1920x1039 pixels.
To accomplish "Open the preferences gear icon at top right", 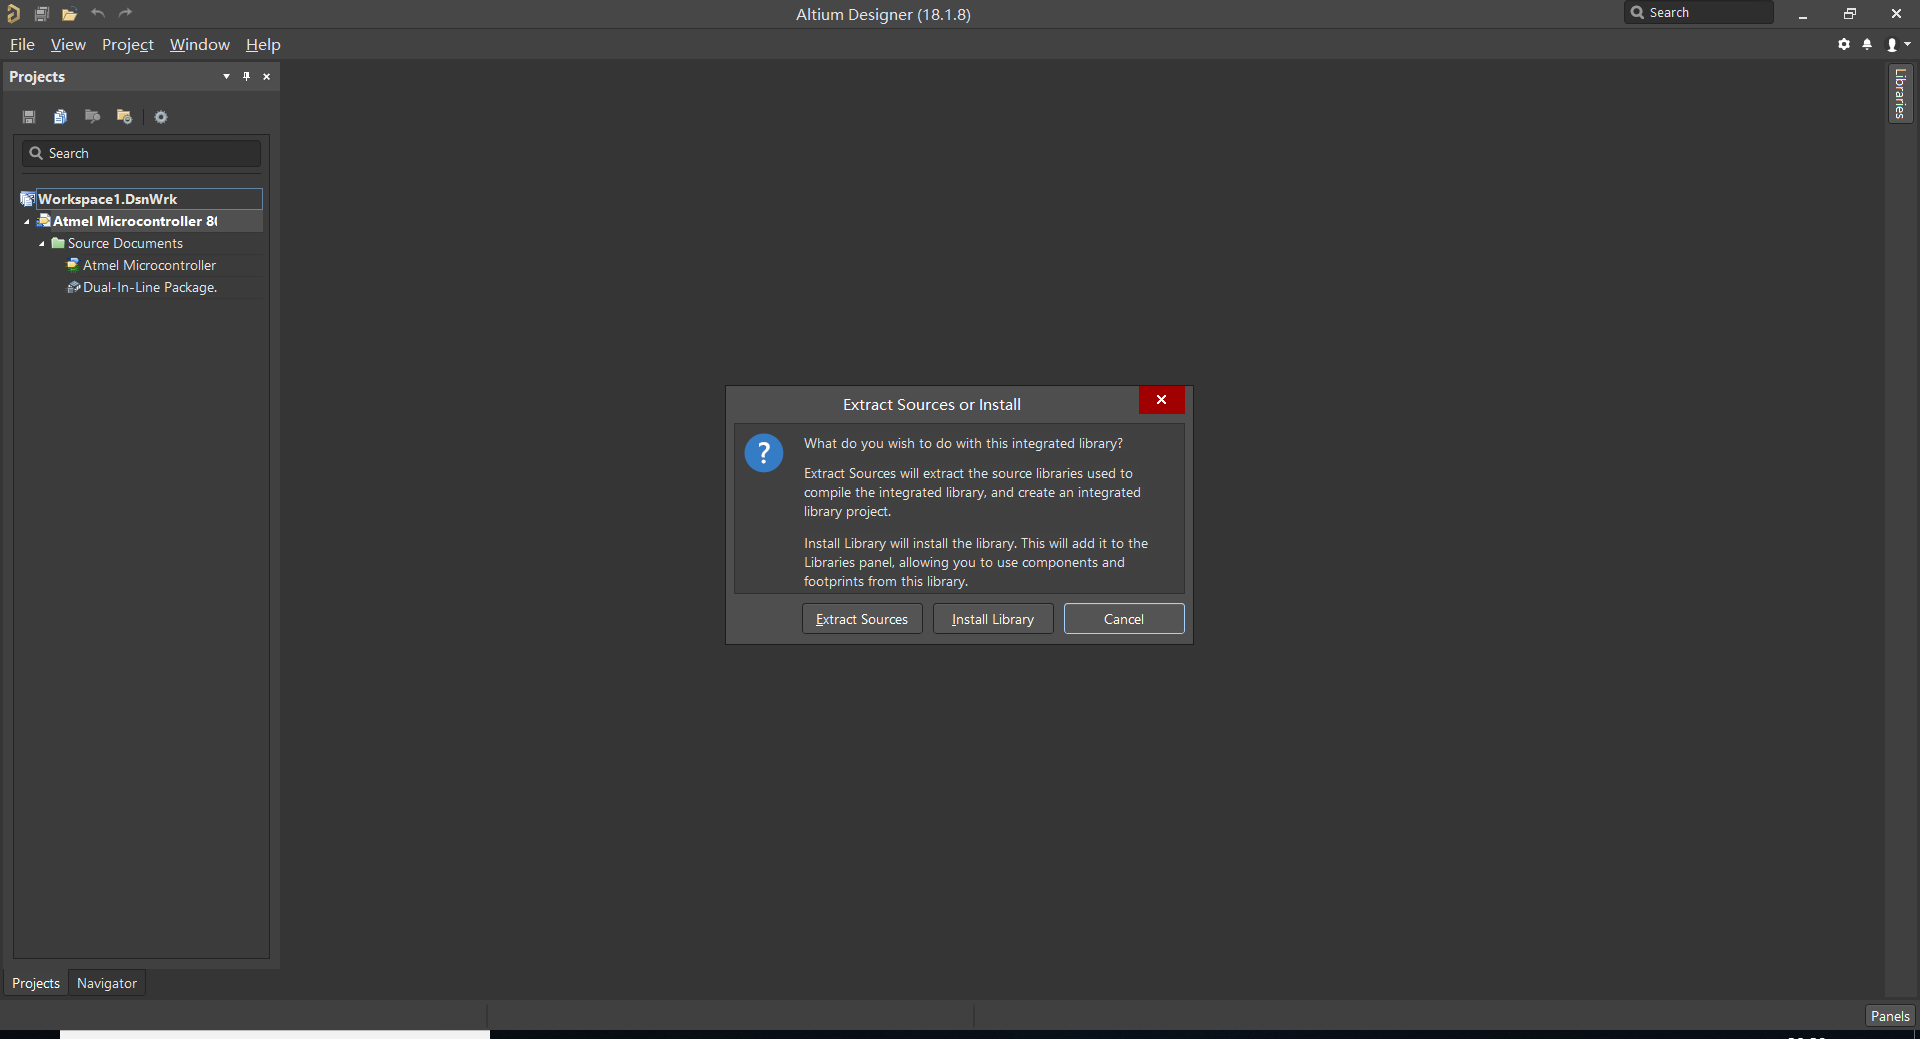I will coord(1844,44).
